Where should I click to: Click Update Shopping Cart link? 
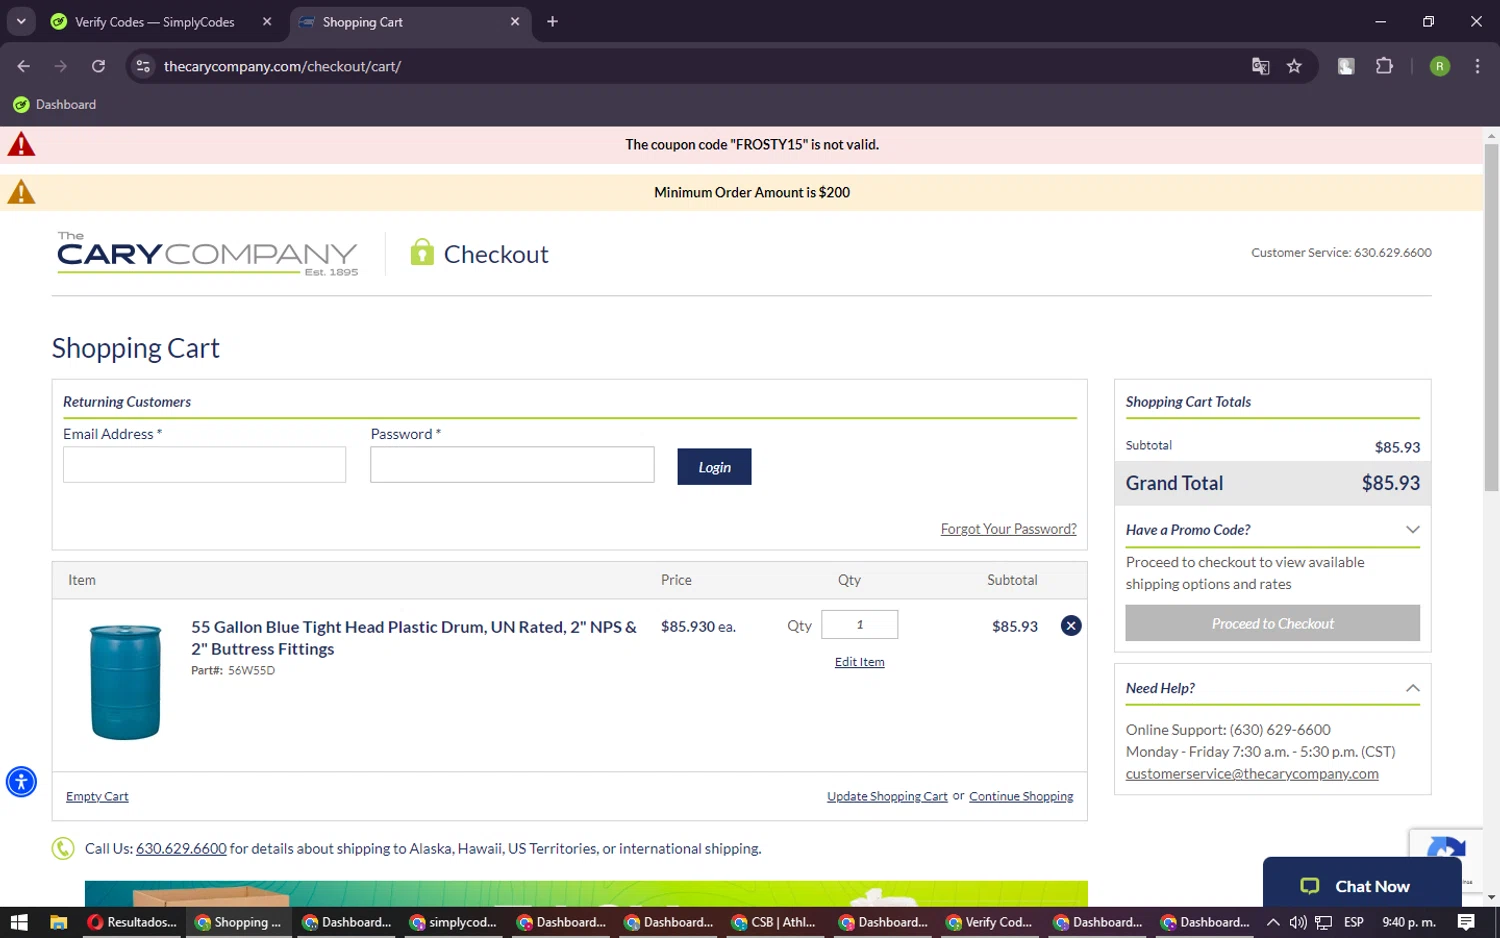pos(887,797)
